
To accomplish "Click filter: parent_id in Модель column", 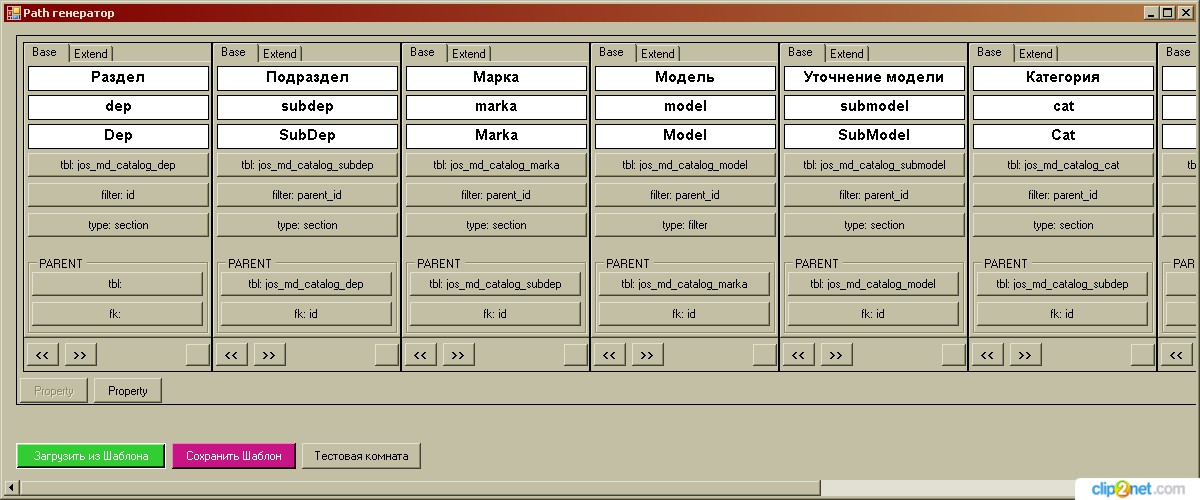I will [686, 195].
